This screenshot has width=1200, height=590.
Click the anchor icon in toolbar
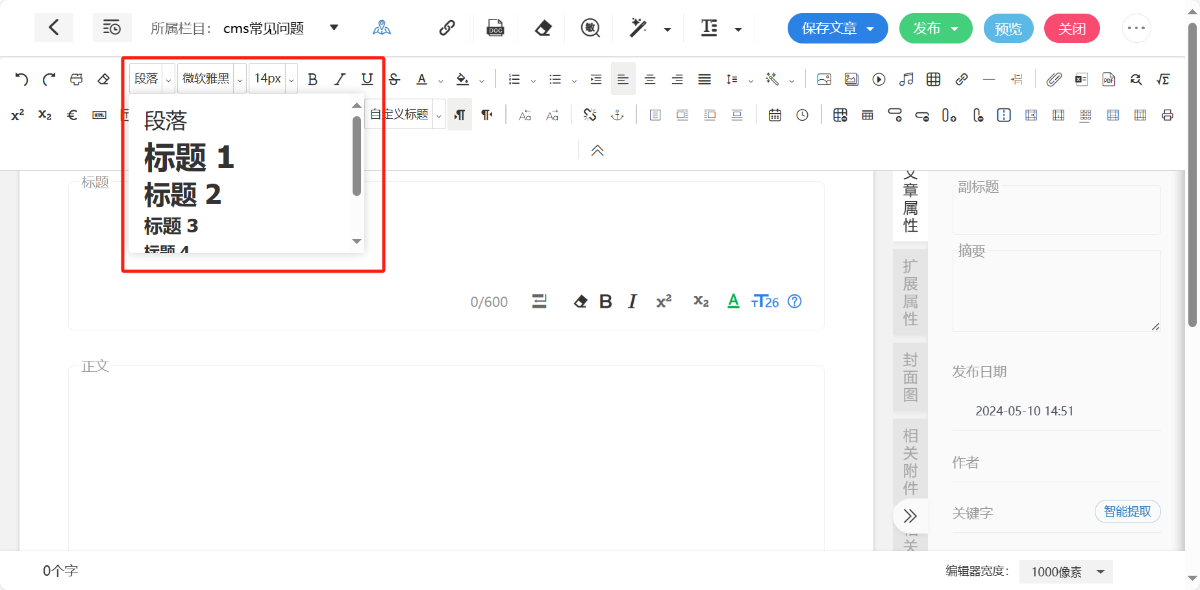617,115
